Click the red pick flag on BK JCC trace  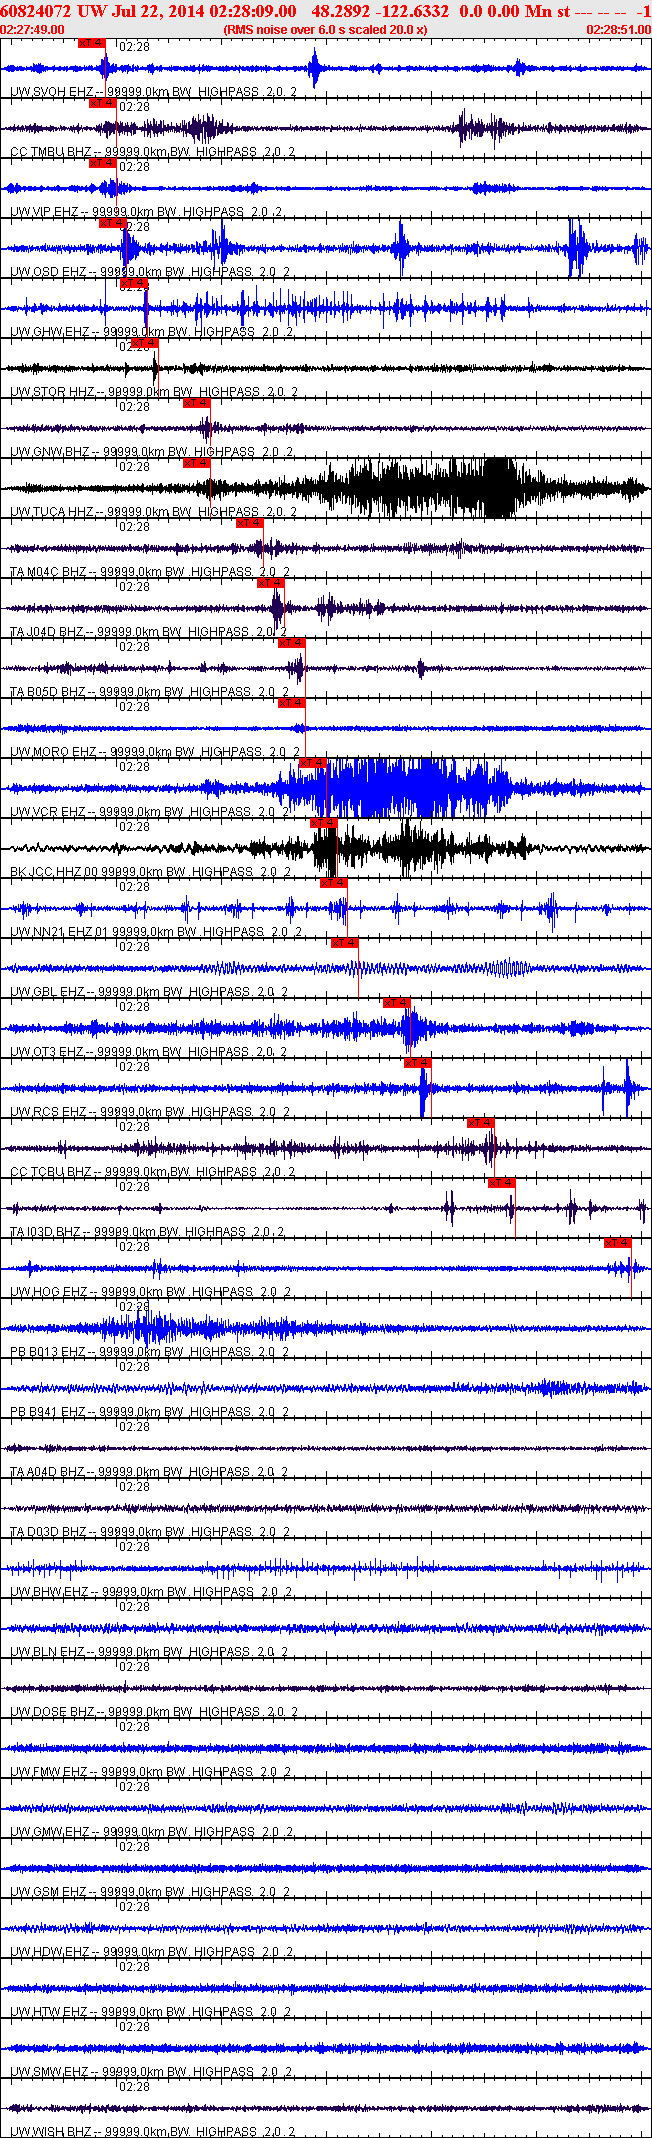pyautogui.click(x=323, y=823)
